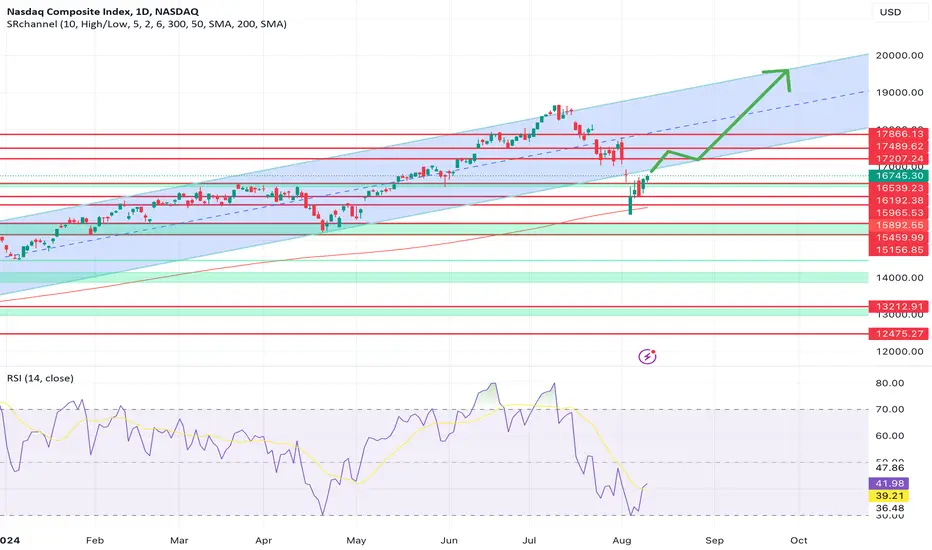Click the 80.00 RSI axis value

[x=890, y=383]
